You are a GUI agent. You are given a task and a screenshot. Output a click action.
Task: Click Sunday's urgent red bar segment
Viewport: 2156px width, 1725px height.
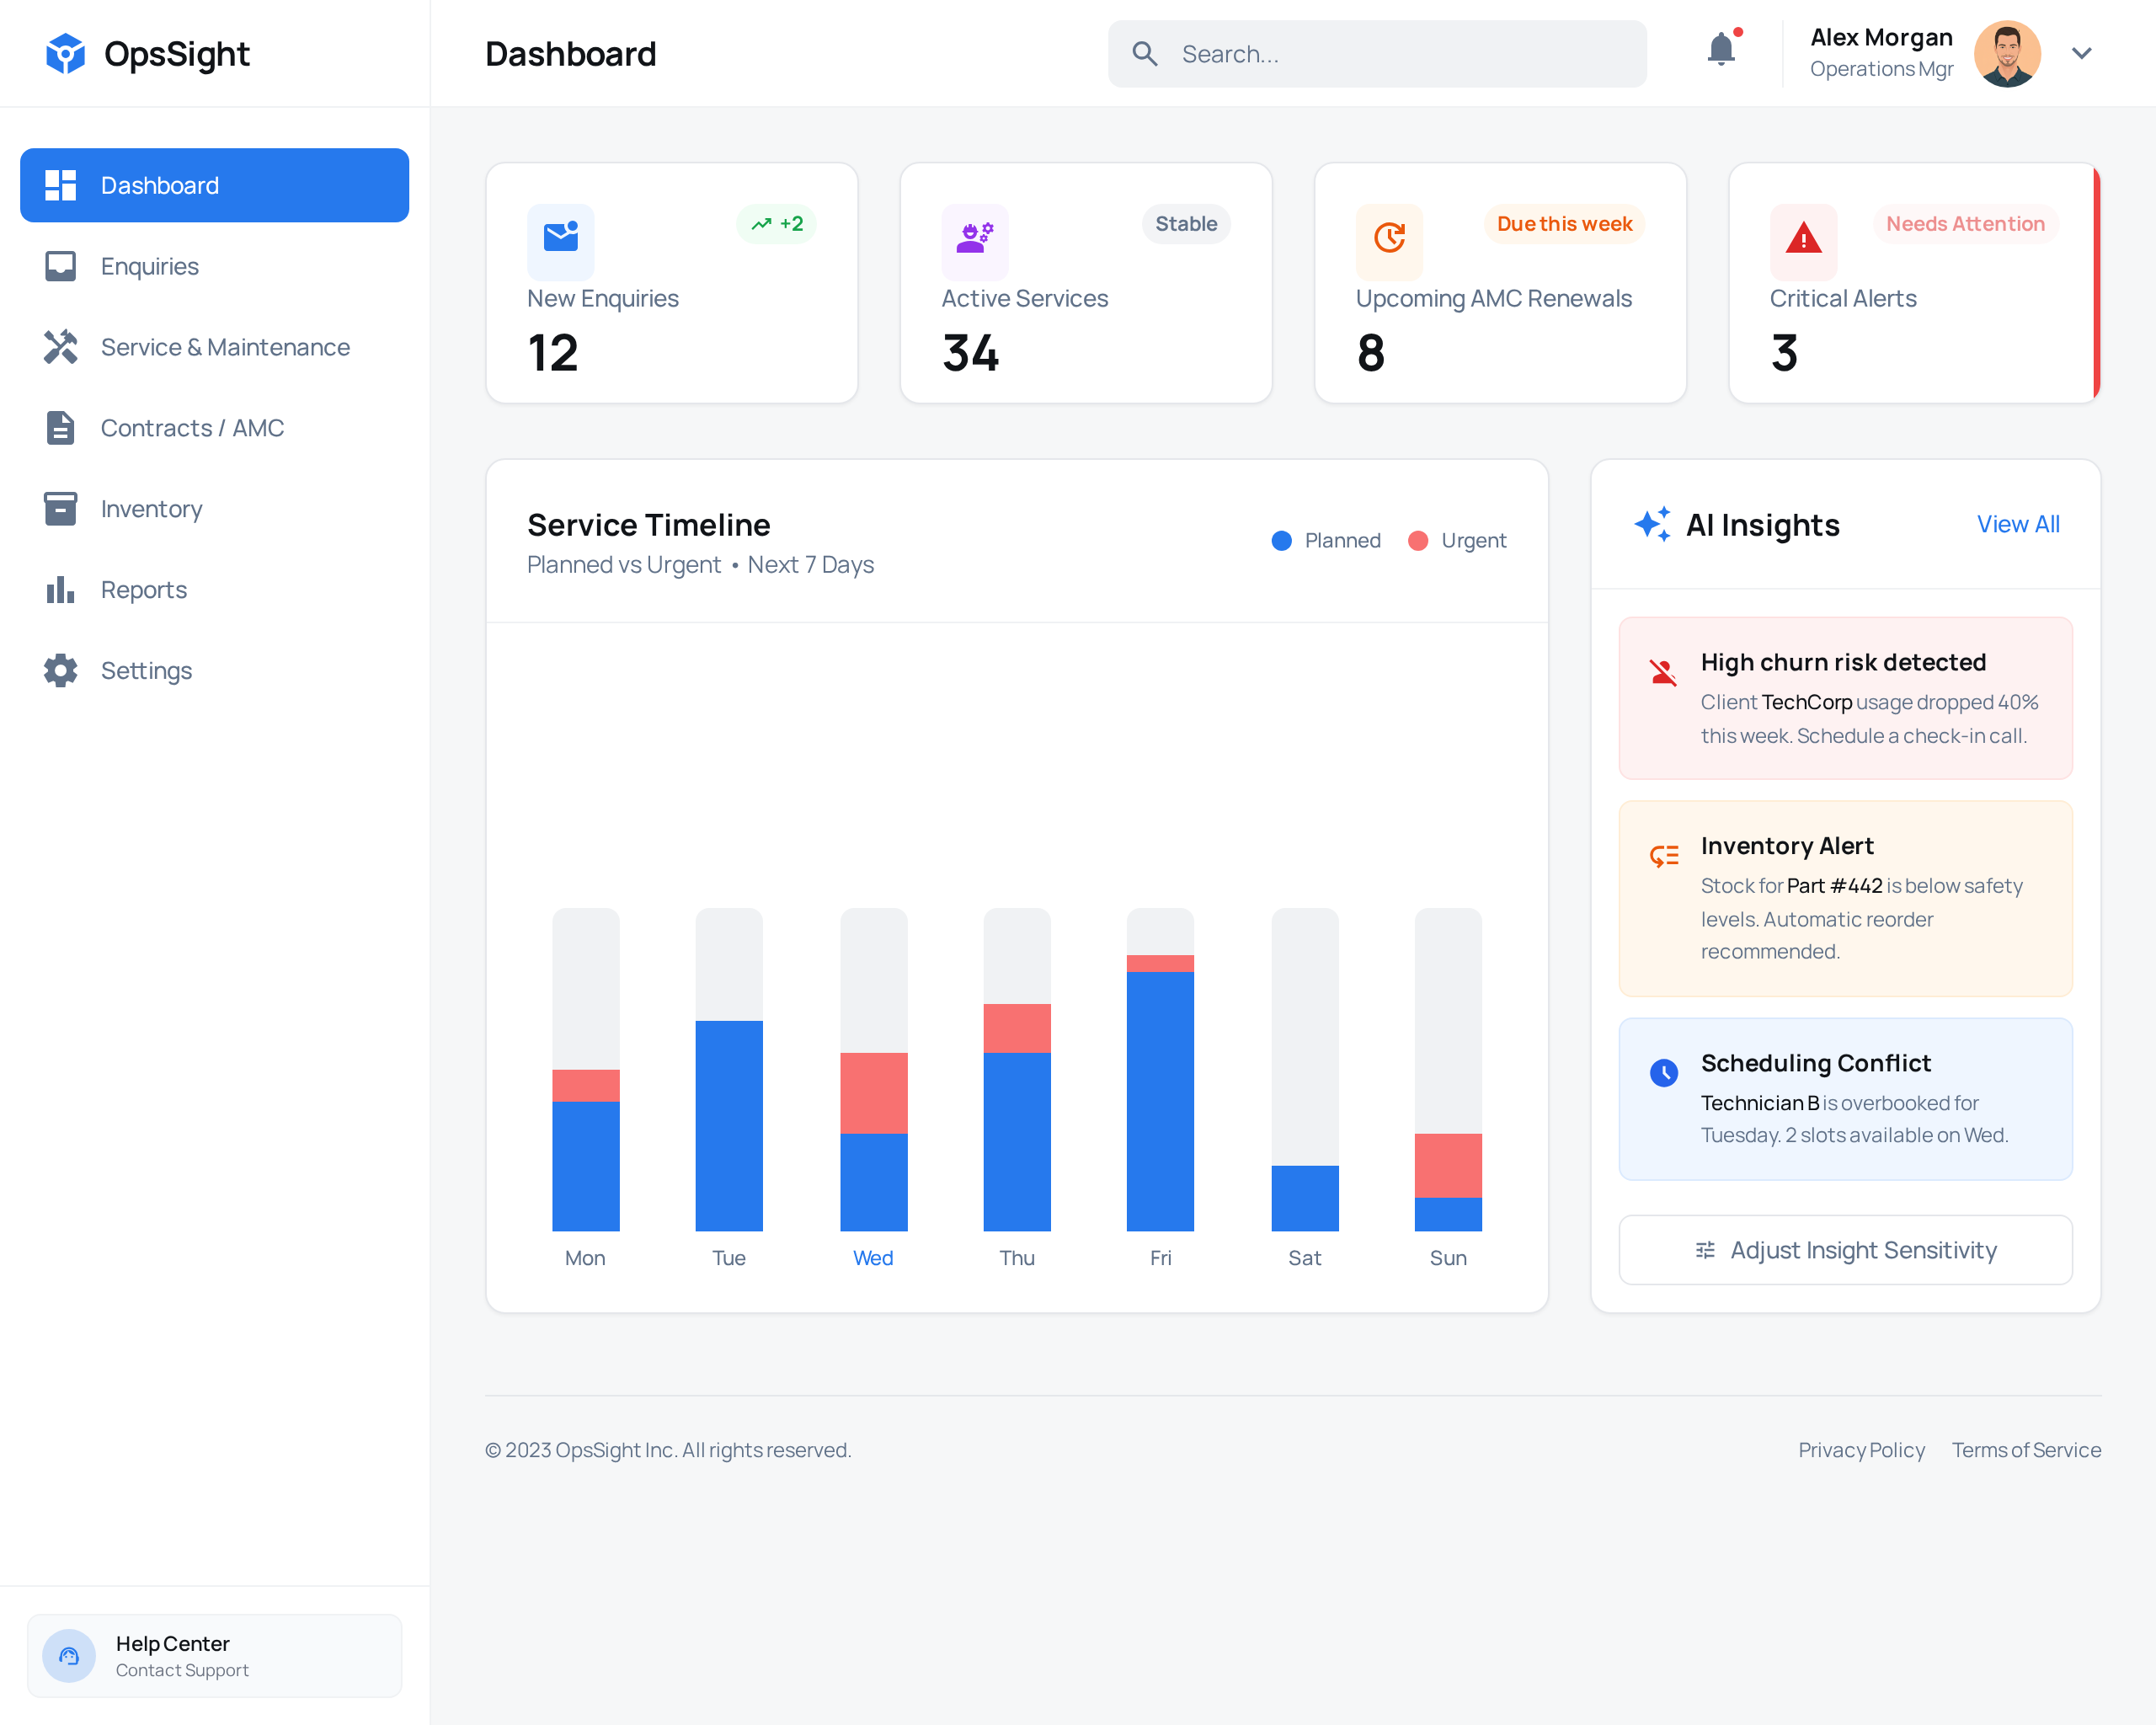(x=1448, y=1165)
